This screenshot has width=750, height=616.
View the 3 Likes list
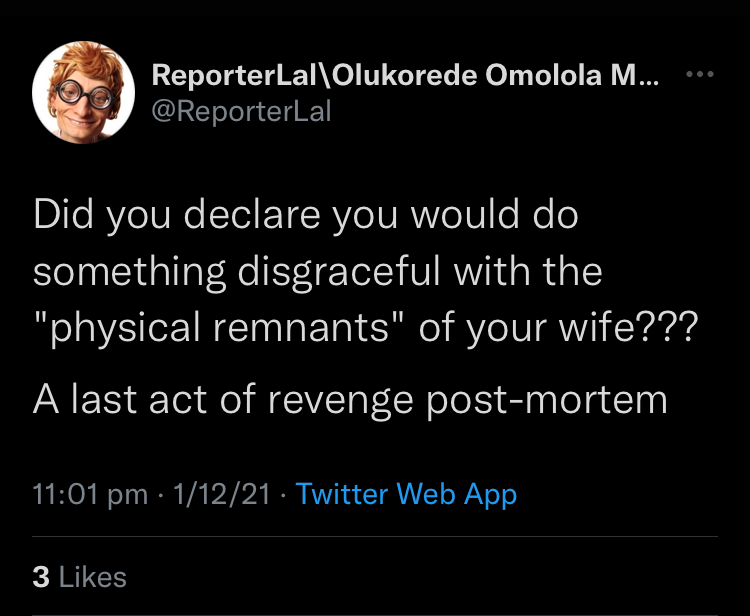[80, 576]
